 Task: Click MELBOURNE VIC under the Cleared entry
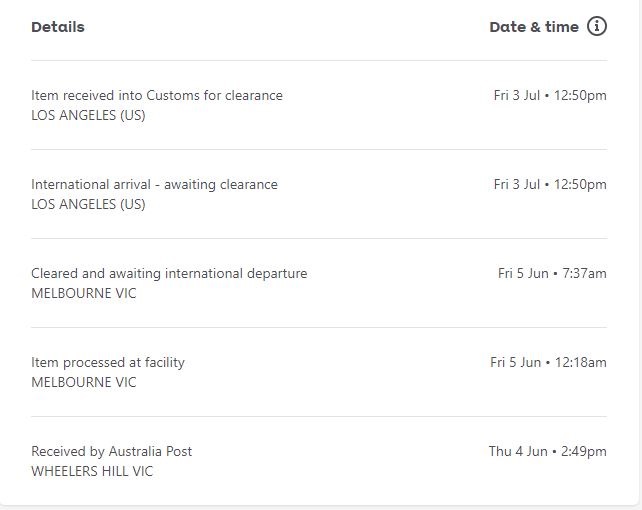[84, 293]
